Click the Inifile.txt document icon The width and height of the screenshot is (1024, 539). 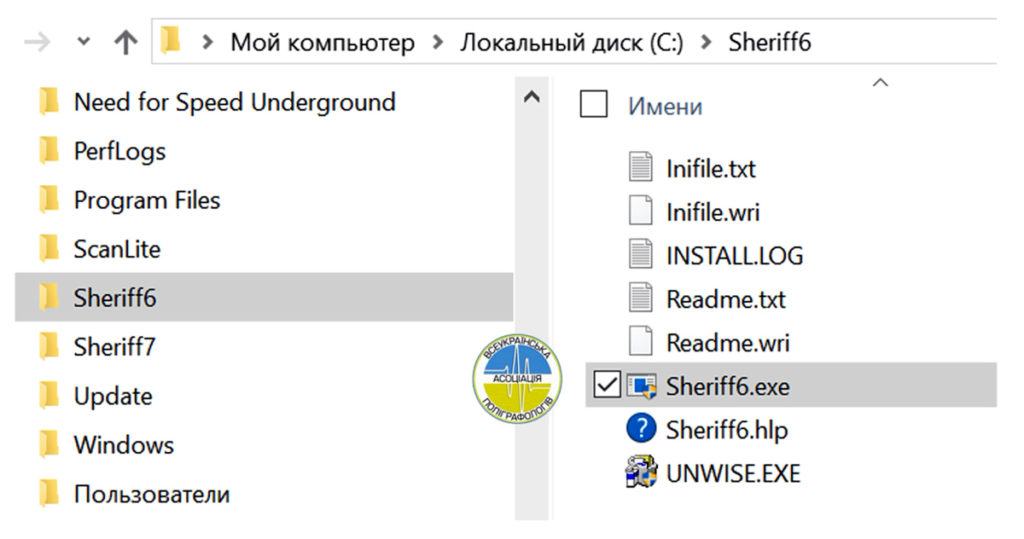pyautogui.click(x=640, y=168)
